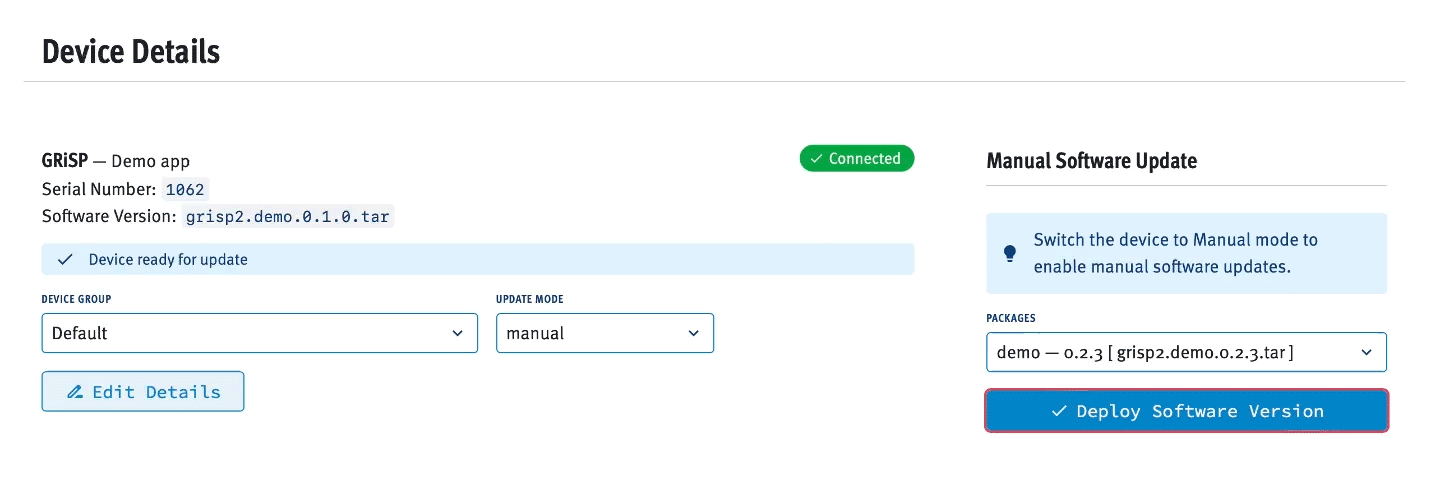The height and width of the screenshot is (480, 1440).
Task: Open the Packages dropdown showing demo 0.2.3
Action: 1185,352
